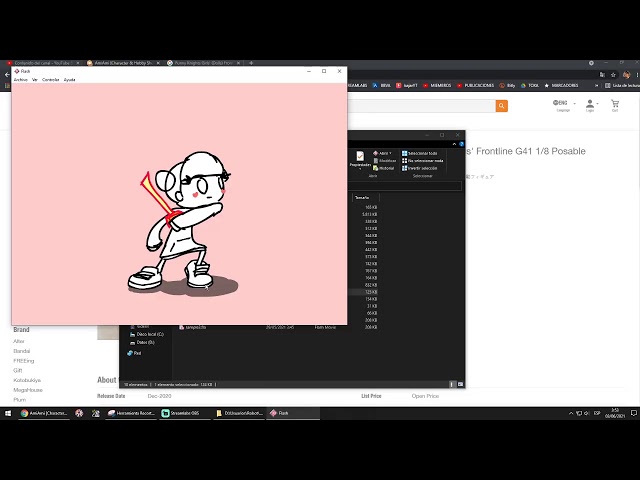
Task: Open the Control menu in Flash
Action: 51,80
